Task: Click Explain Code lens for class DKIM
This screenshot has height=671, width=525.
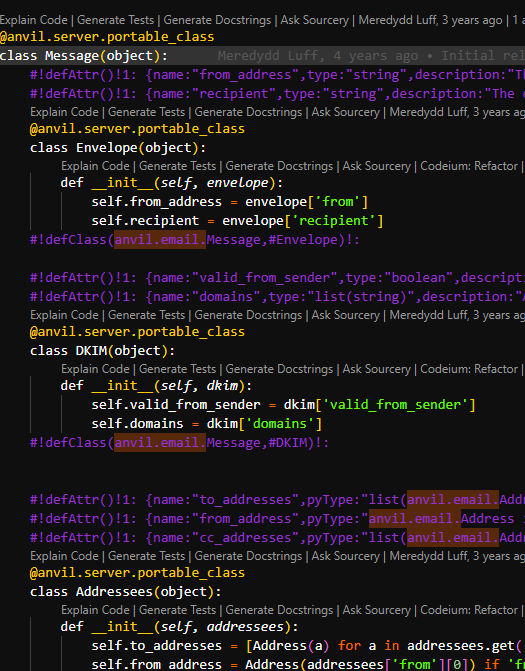Action: point(64,315)
